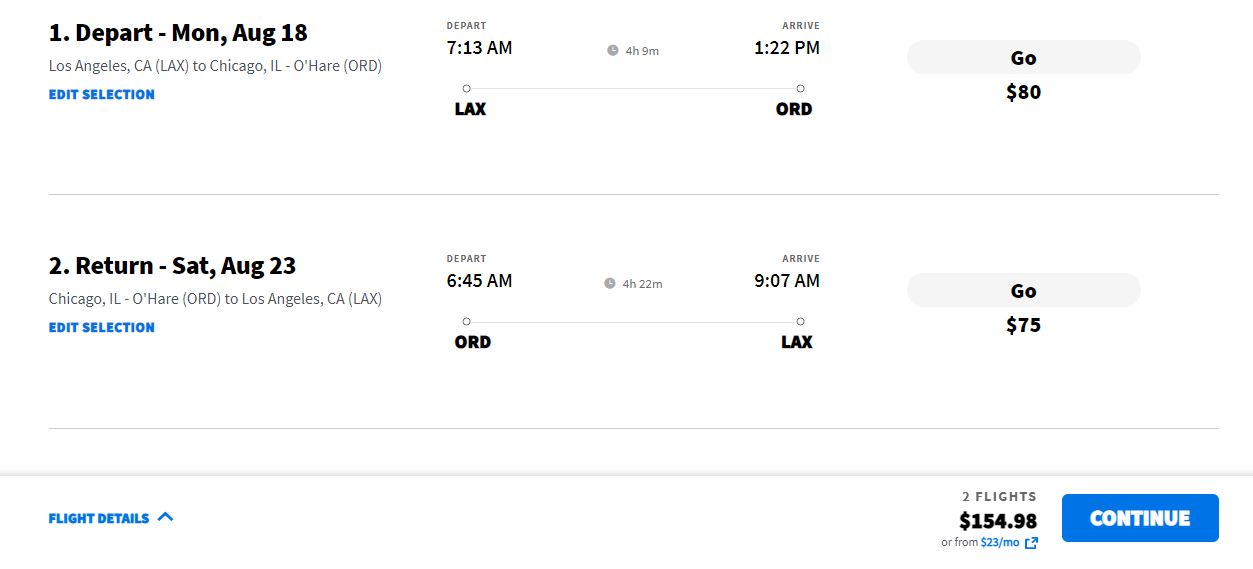Viewport: 1253px width, 569px height.
Task: Click the $154.98 total price
Action: point(998,521)
